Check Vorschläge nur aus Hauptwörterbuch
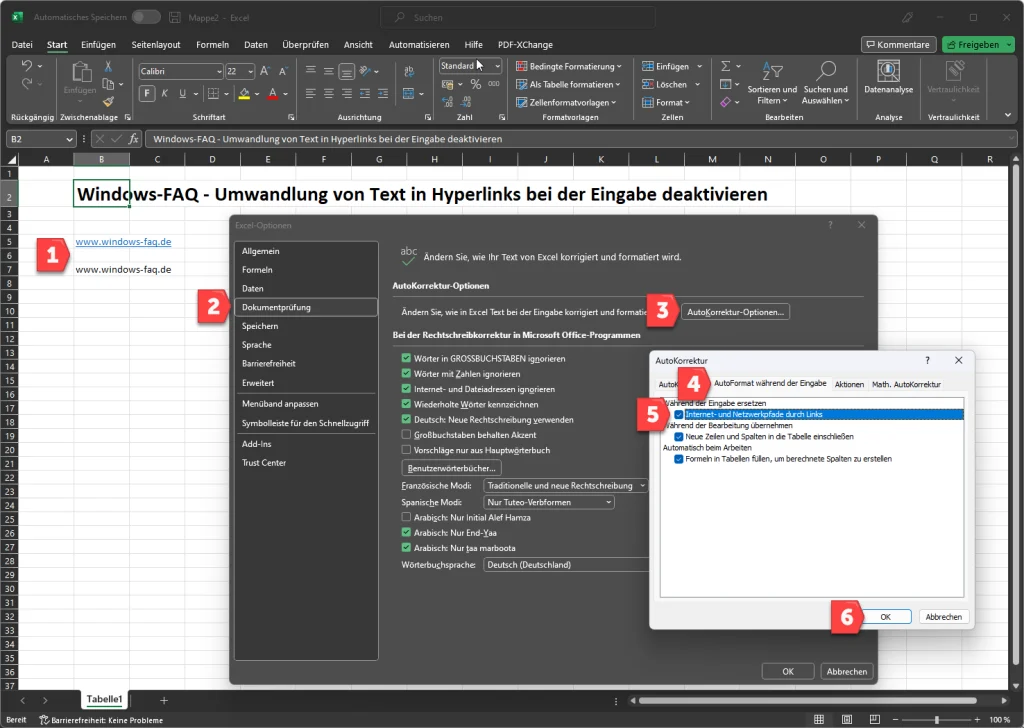Viewport: 1024px width, 728px height. (x=406, y=450)
